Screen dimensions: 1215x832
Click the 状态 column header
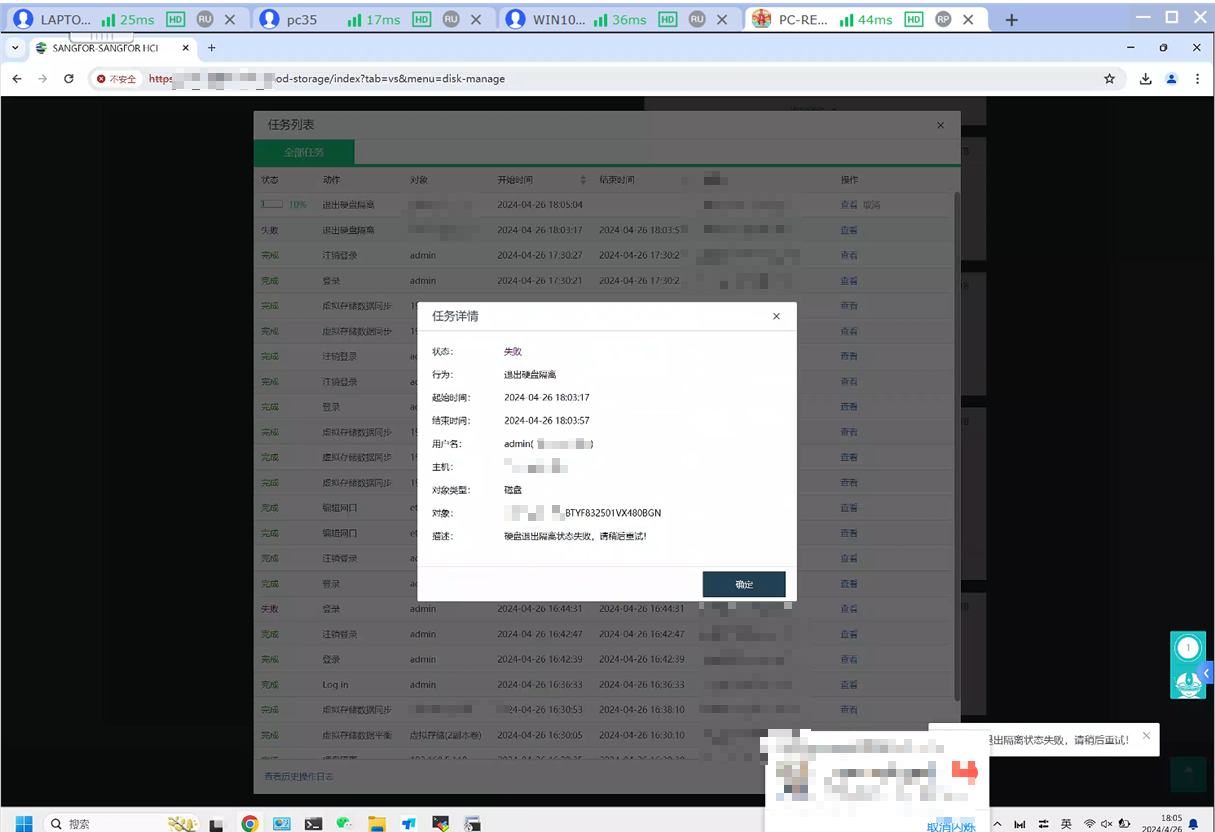[270, 180]
